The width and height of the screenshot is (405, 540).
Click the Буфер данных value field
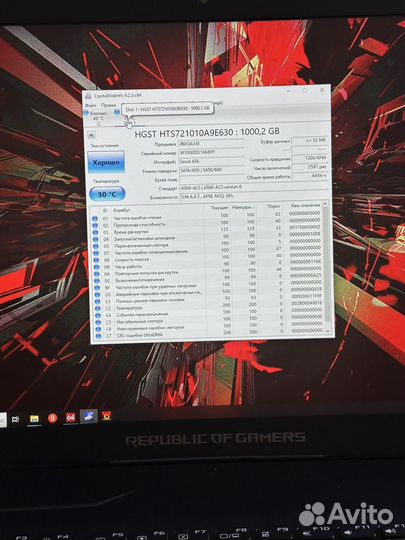coord(310,141)
